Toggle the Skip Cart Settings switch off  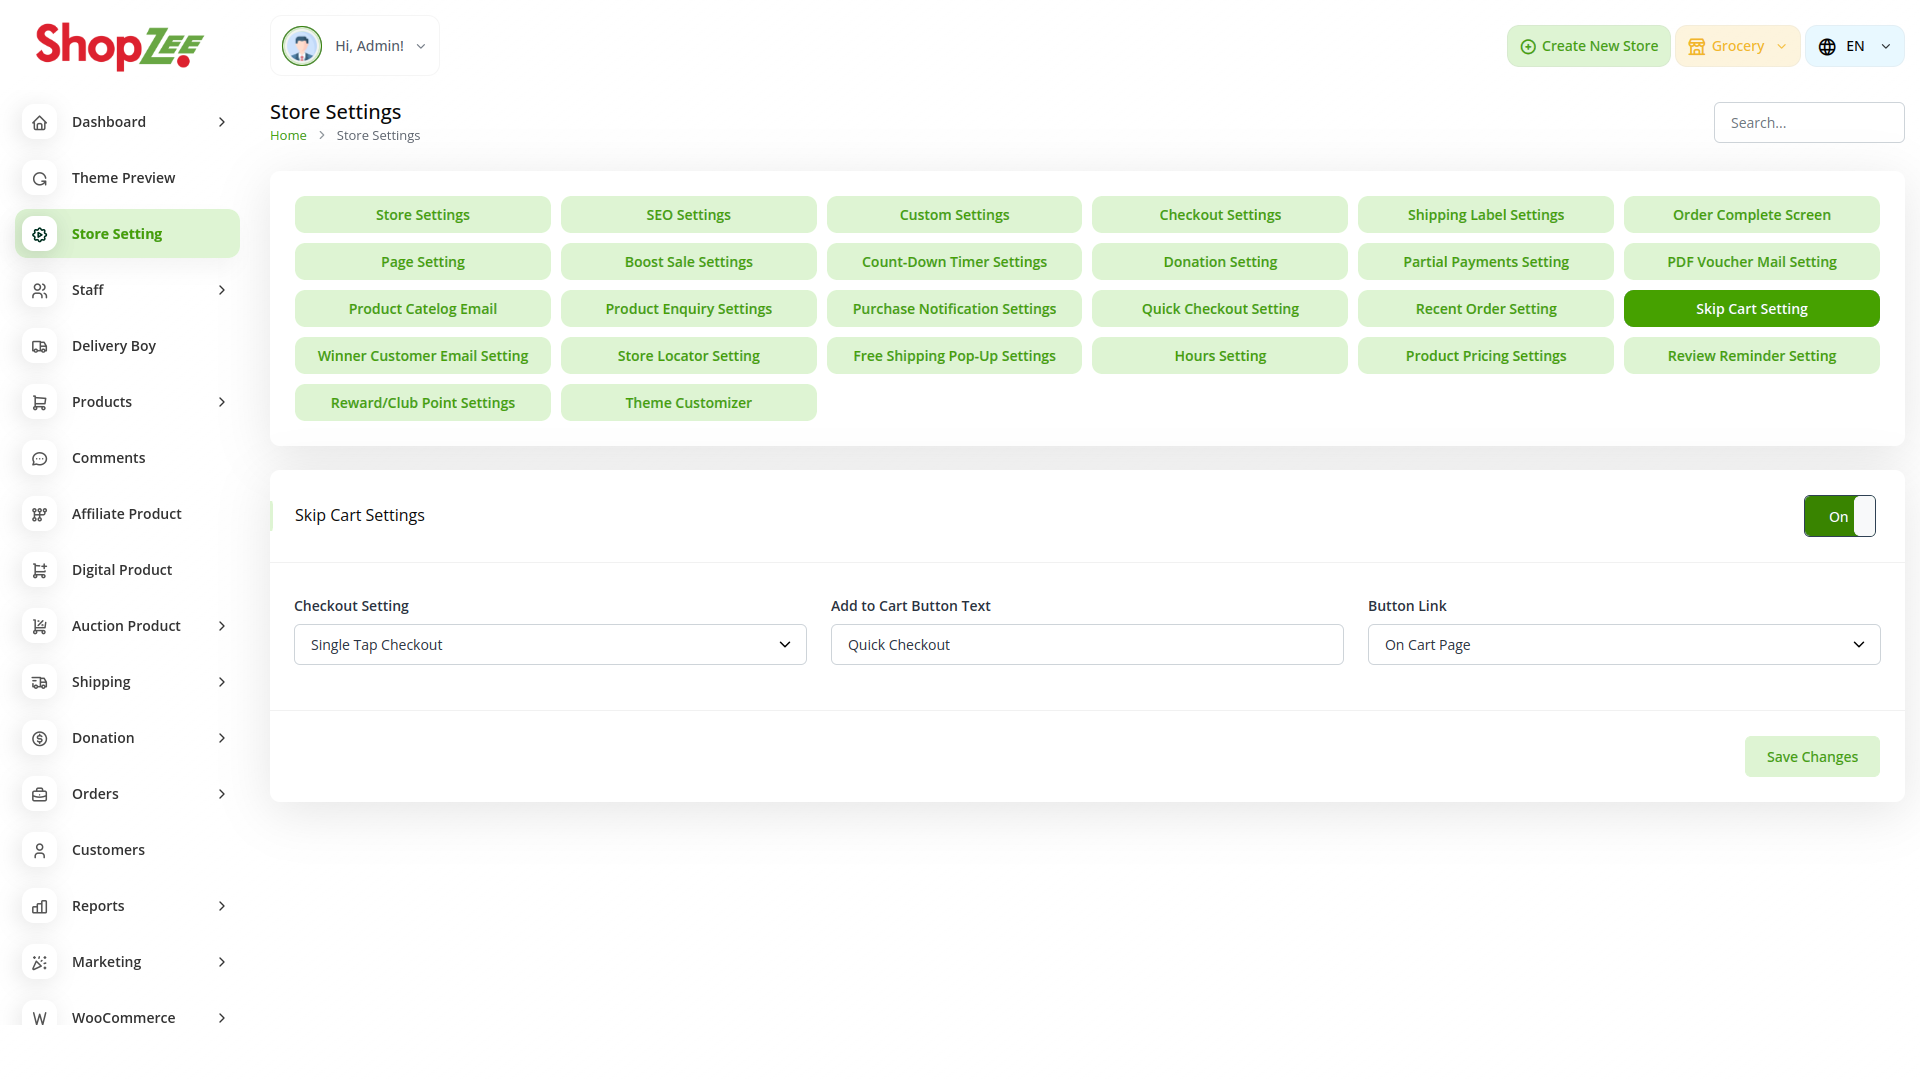pos(1839,516)
